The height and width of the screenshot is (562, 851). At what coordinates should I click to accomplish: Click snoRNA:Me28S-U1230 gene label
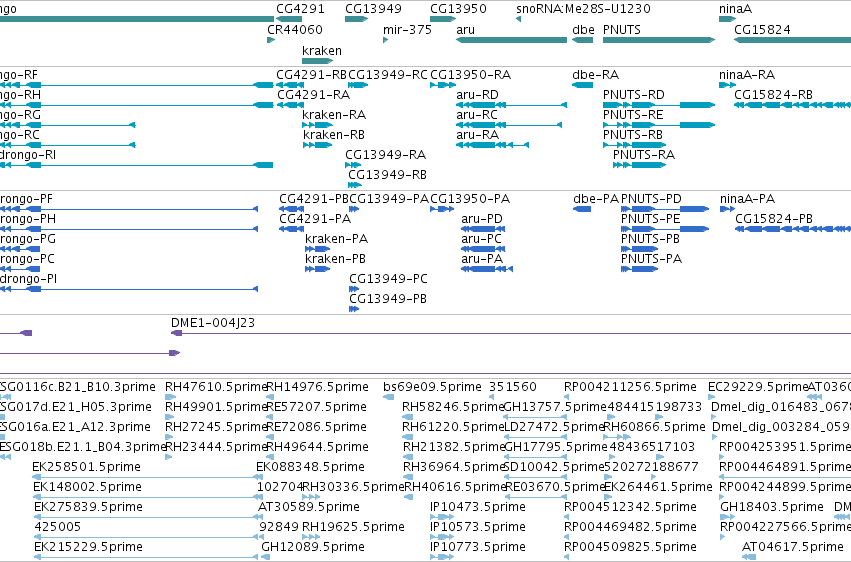coord(583,9)
